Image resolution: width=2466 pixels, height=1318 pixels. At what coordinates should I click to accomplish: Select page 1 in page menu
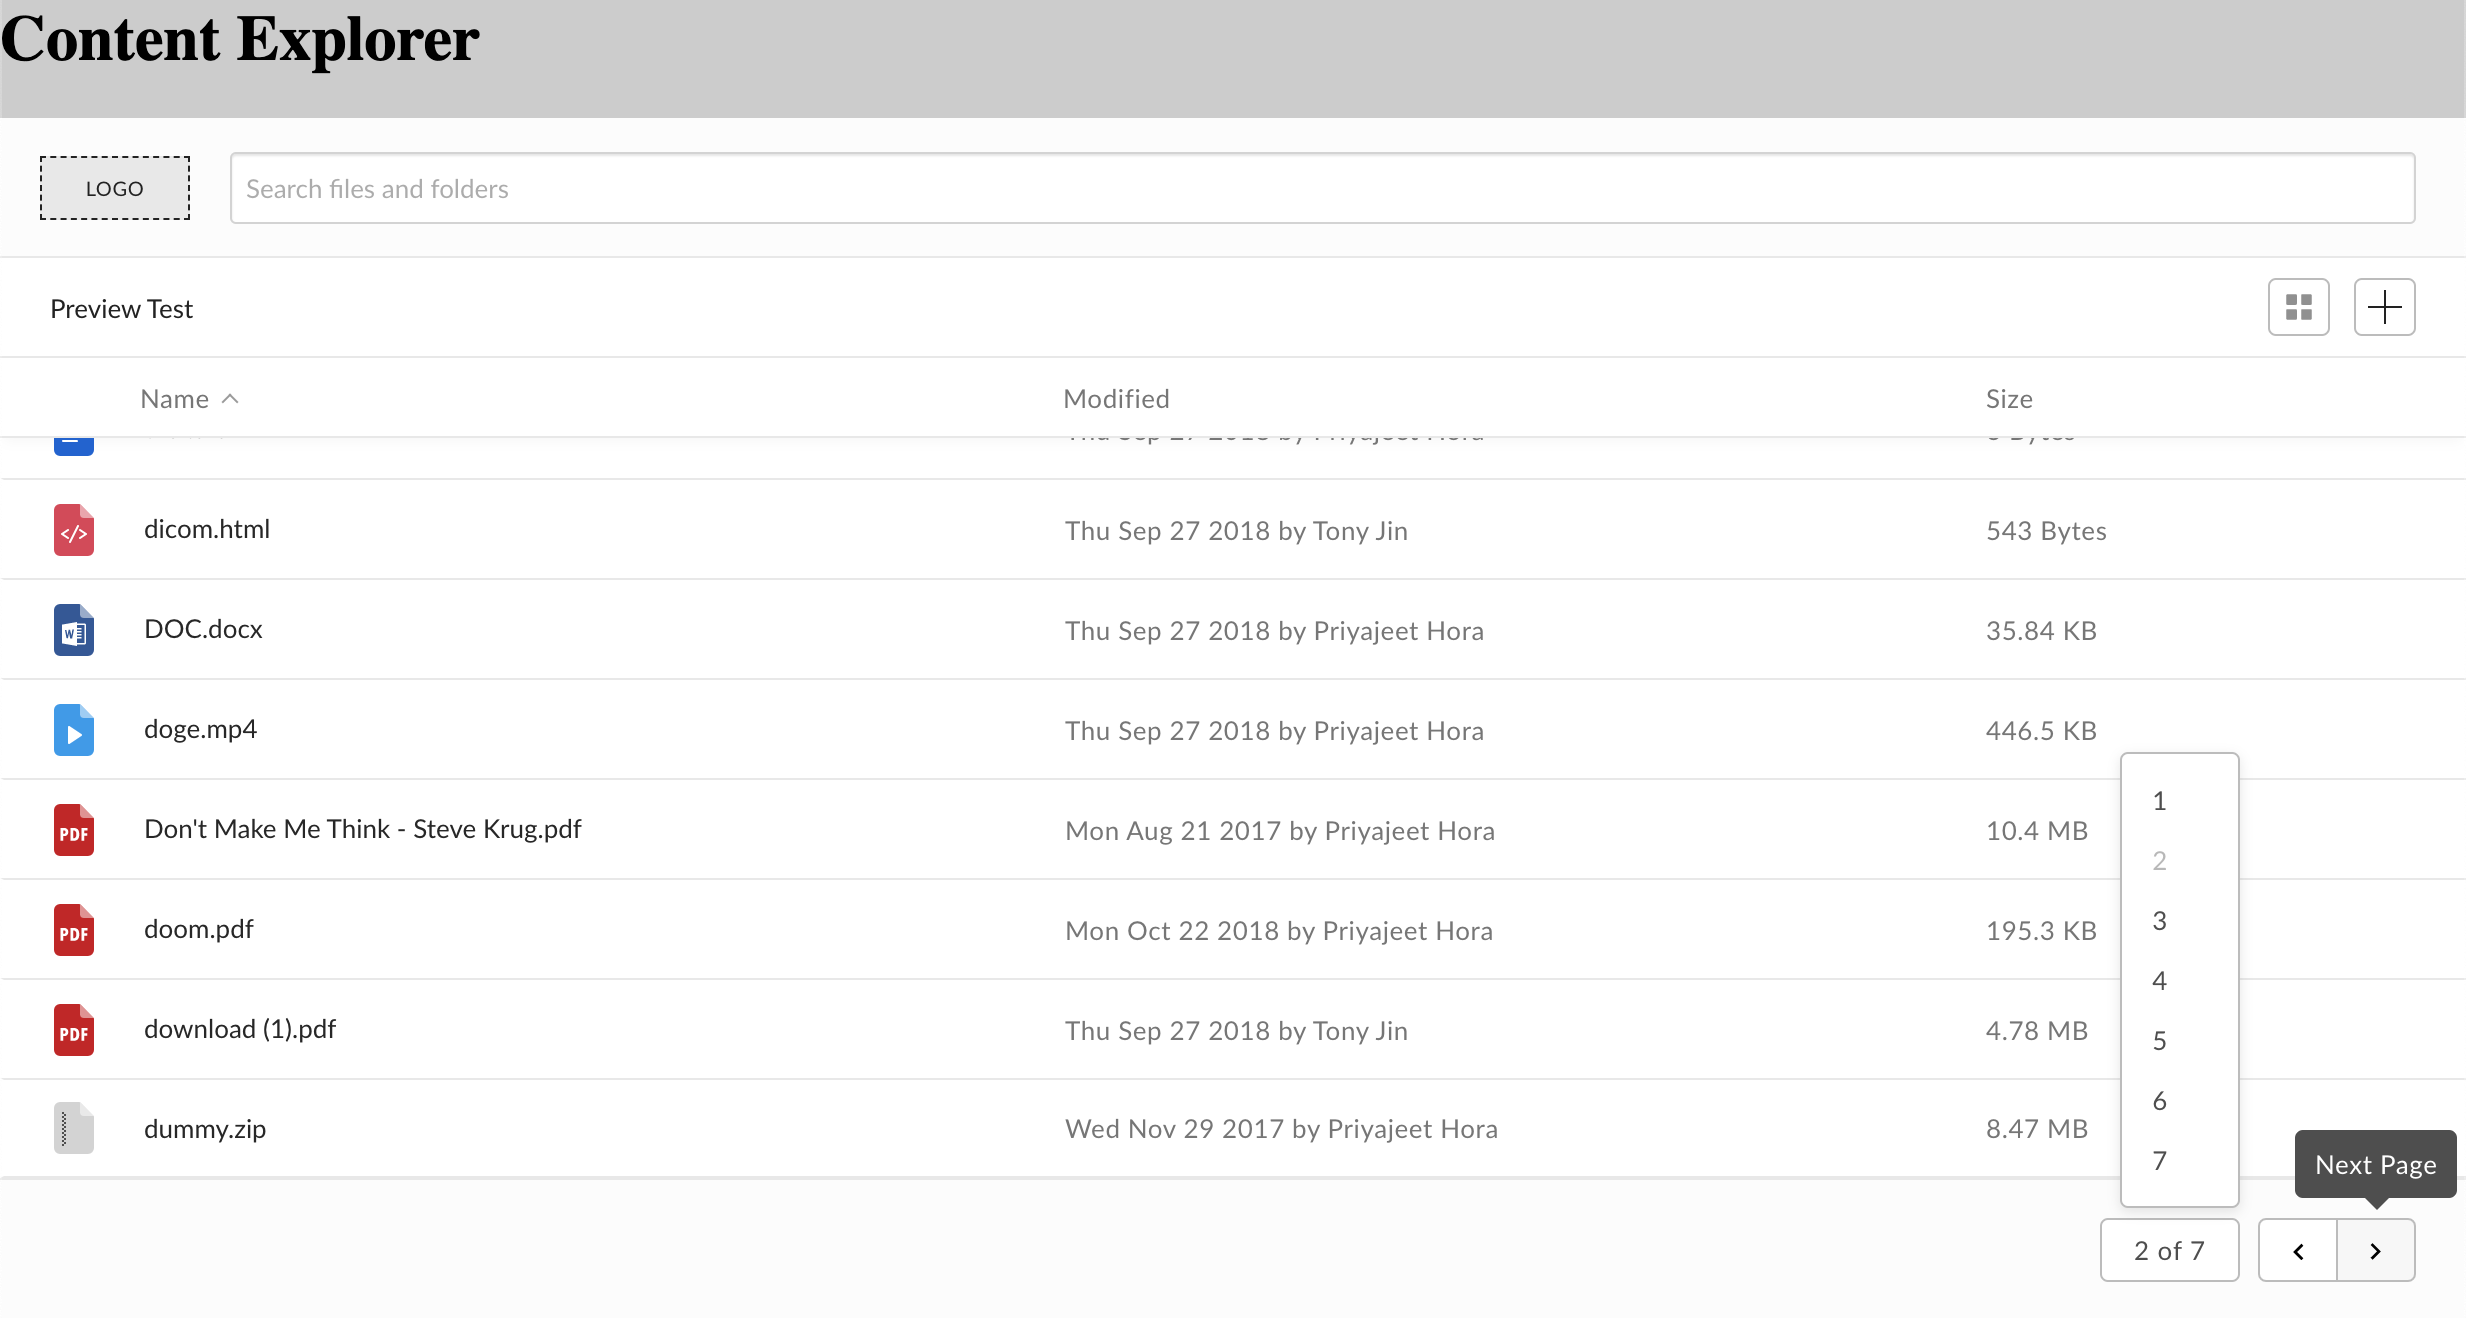pos(2179,801)
